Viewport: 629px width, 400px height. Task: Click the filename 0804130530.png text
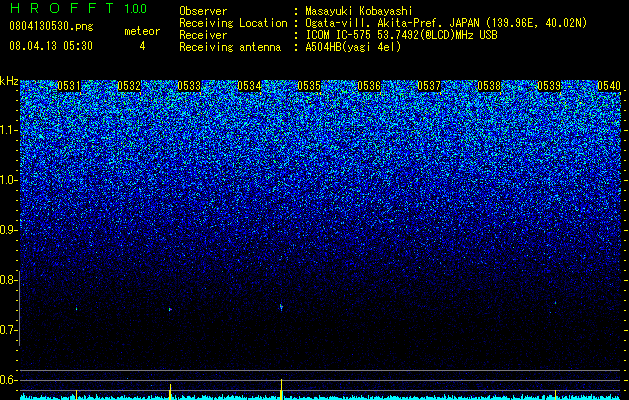tap(51, 26)
